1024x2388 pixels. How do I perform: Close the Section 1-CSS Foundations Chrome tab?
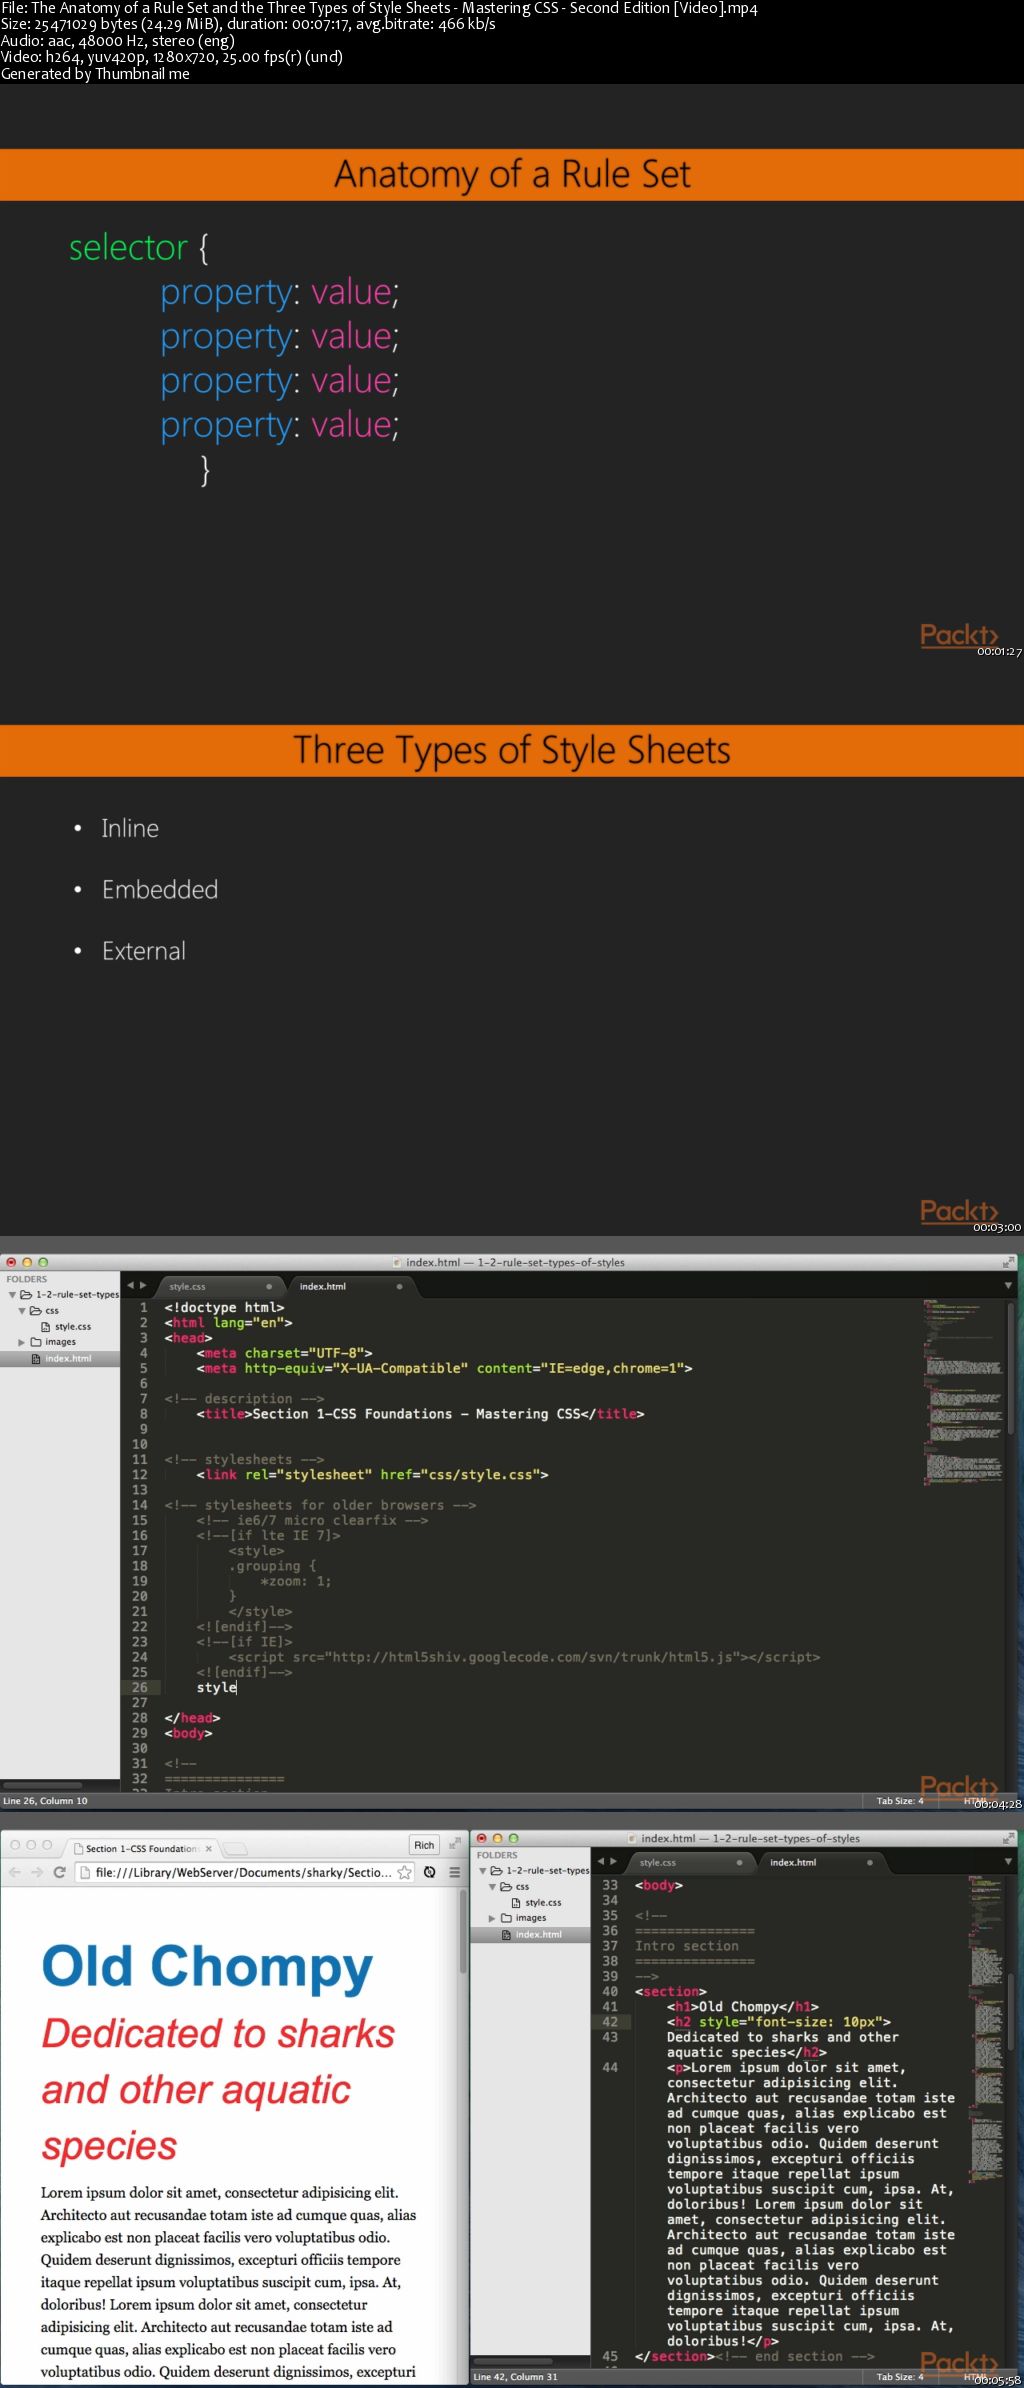[208, 1848]
